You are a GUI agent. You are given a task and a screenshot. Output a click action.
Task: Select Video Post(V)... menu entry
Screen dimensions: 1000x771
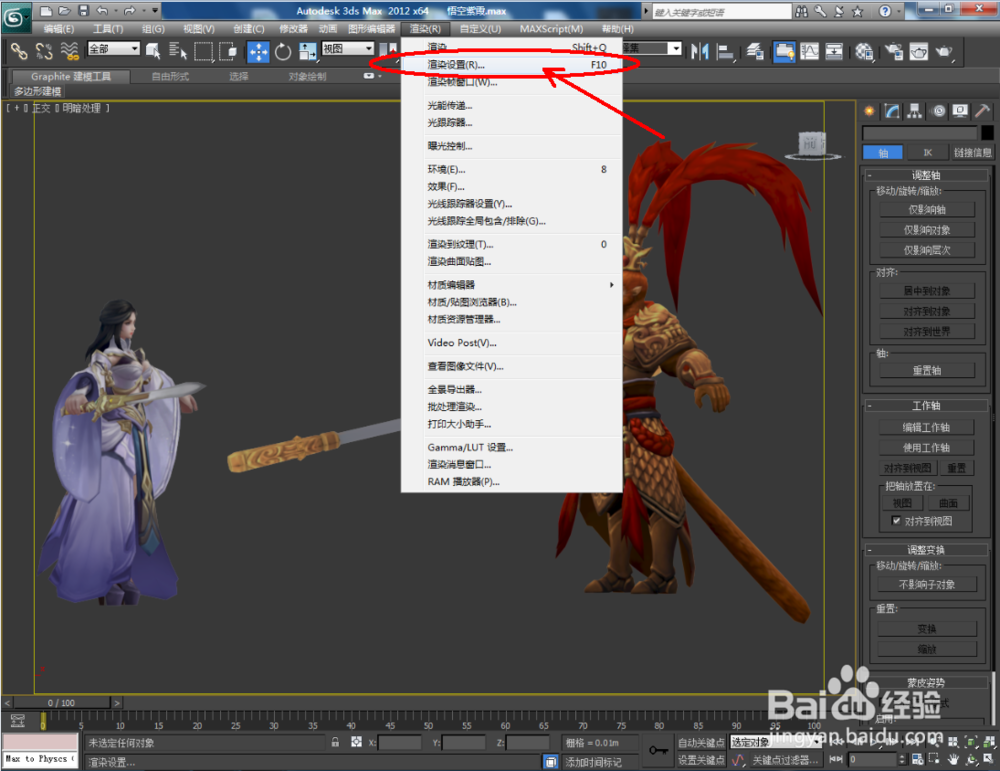pos(511,343)
